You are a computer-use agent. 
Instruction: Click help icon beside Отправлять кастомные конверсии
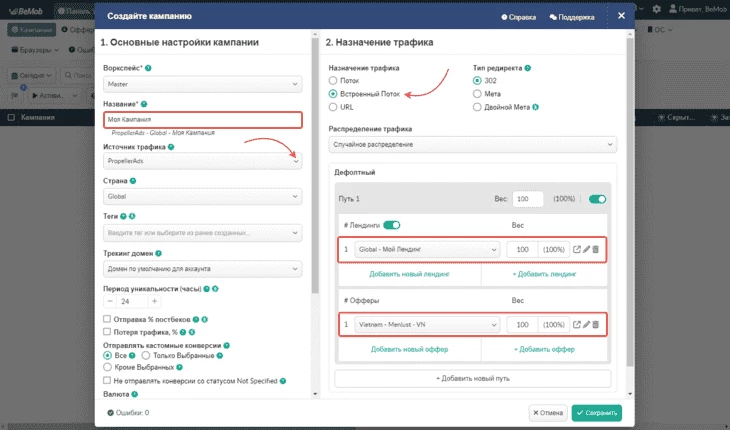point(226,346)
